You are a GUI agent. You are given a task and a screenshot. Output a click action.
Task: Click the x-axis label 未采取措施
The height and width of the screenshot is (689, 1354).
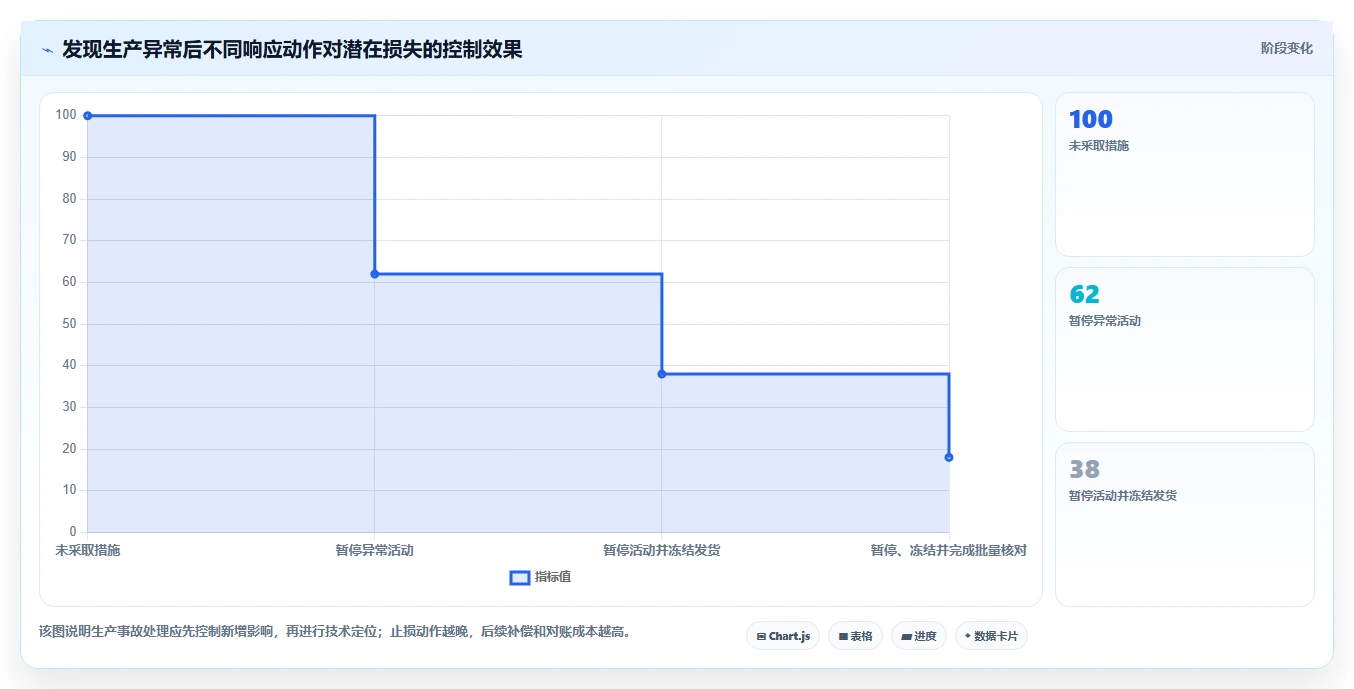tap(88, 550)
